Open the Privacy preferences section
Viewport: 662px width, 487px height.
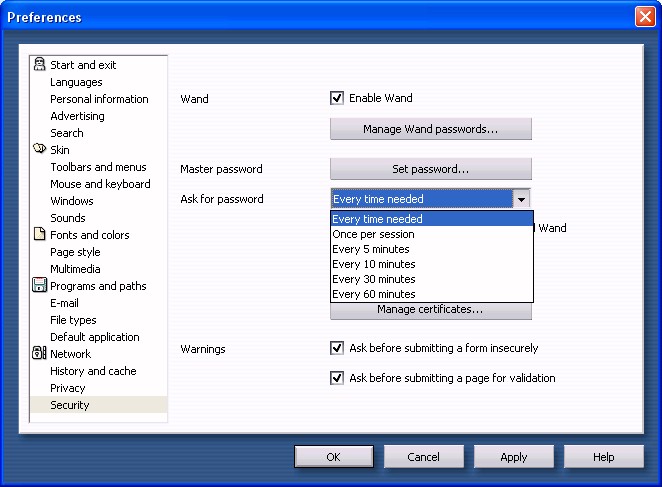coord(68,388)
